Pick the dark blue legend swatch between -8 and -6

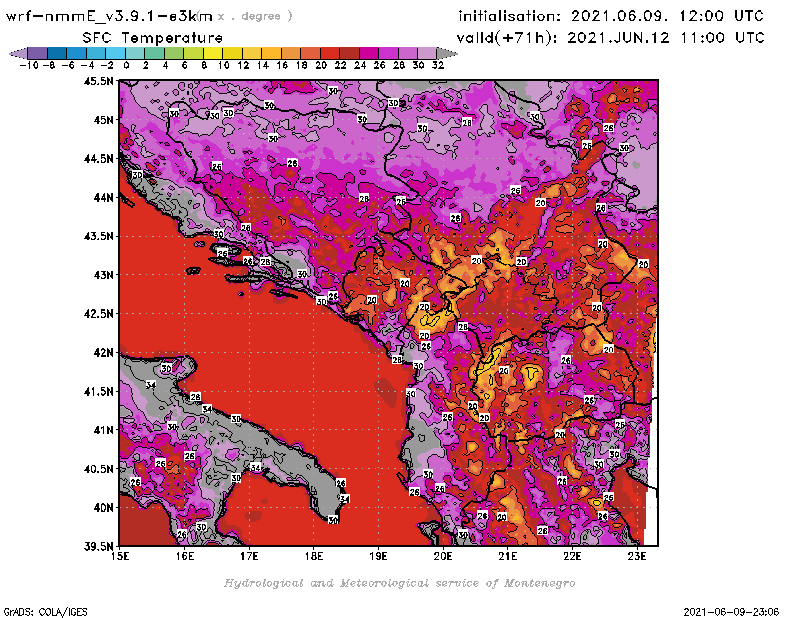[x=57, y=53]
